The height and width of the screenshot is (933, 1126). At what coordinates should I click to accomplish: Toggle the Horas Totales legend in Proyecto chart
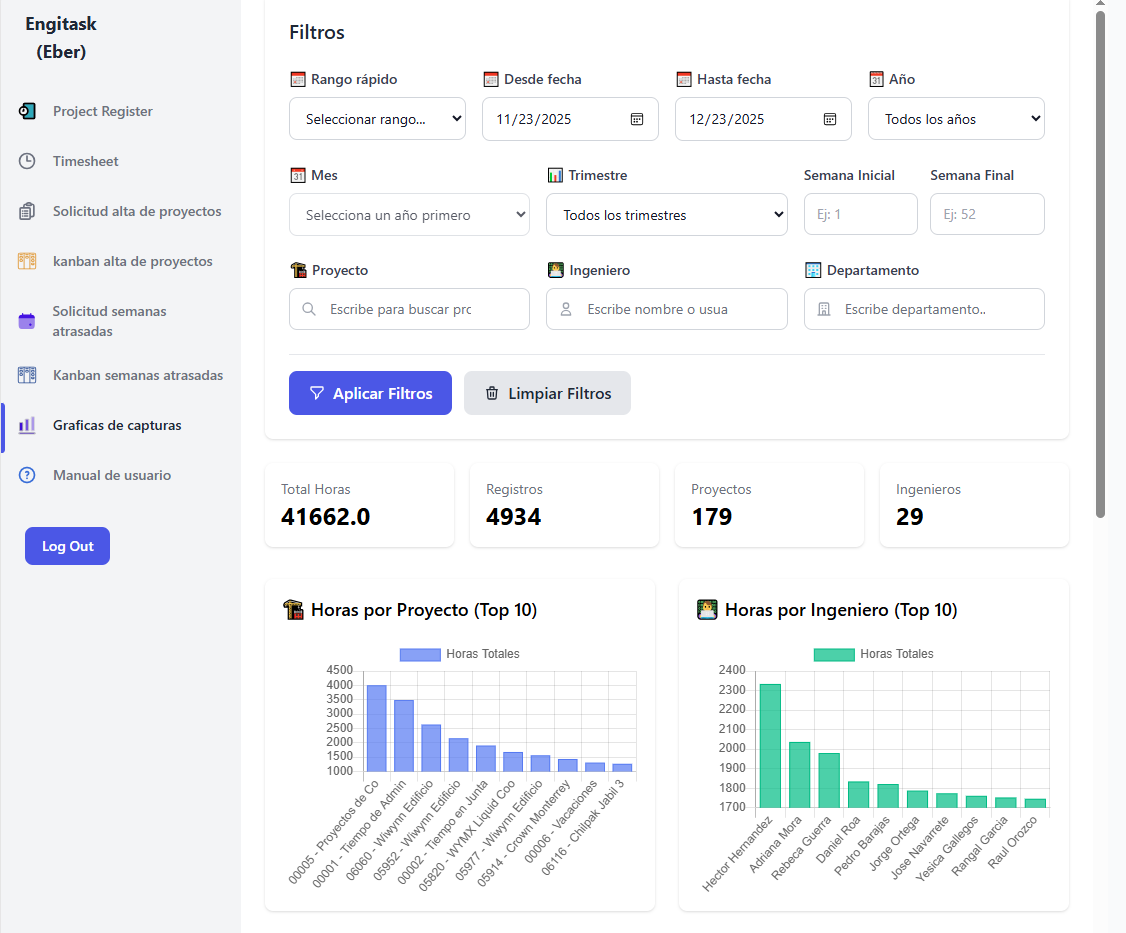coord(459,654)
